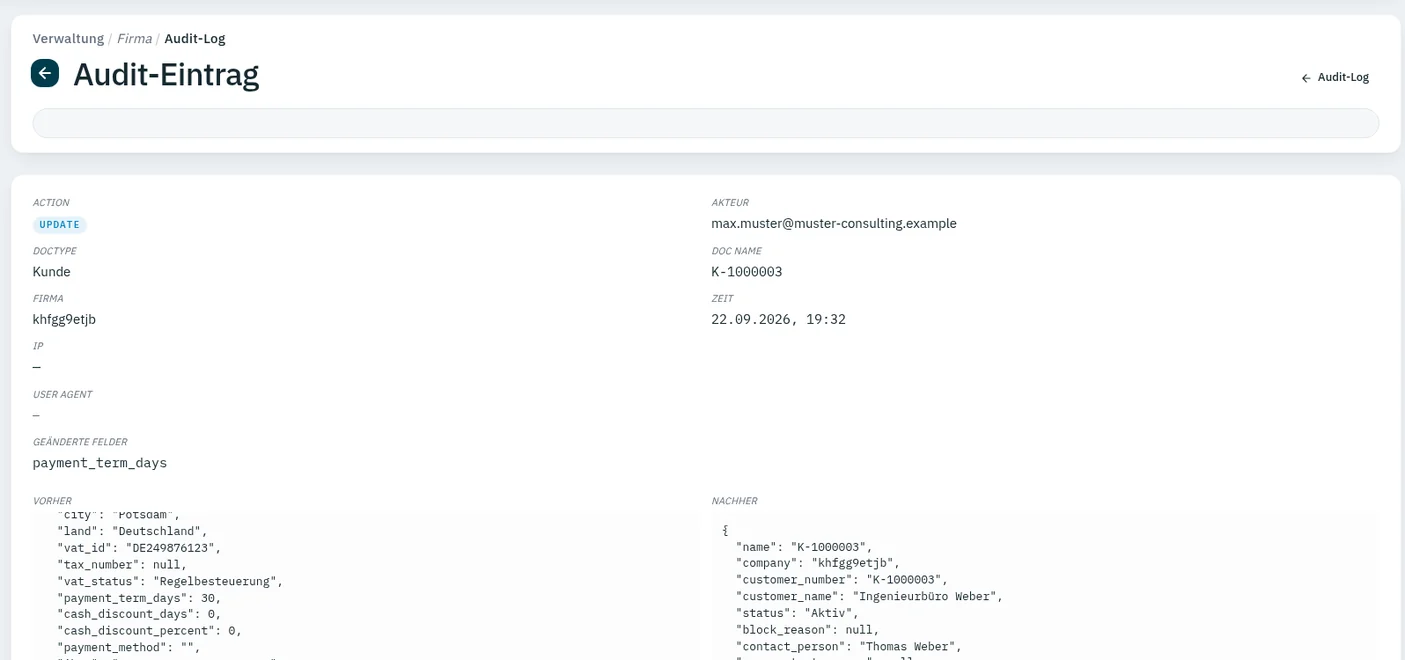Click the Firma field value khfgg9etjb

point(64,319)
